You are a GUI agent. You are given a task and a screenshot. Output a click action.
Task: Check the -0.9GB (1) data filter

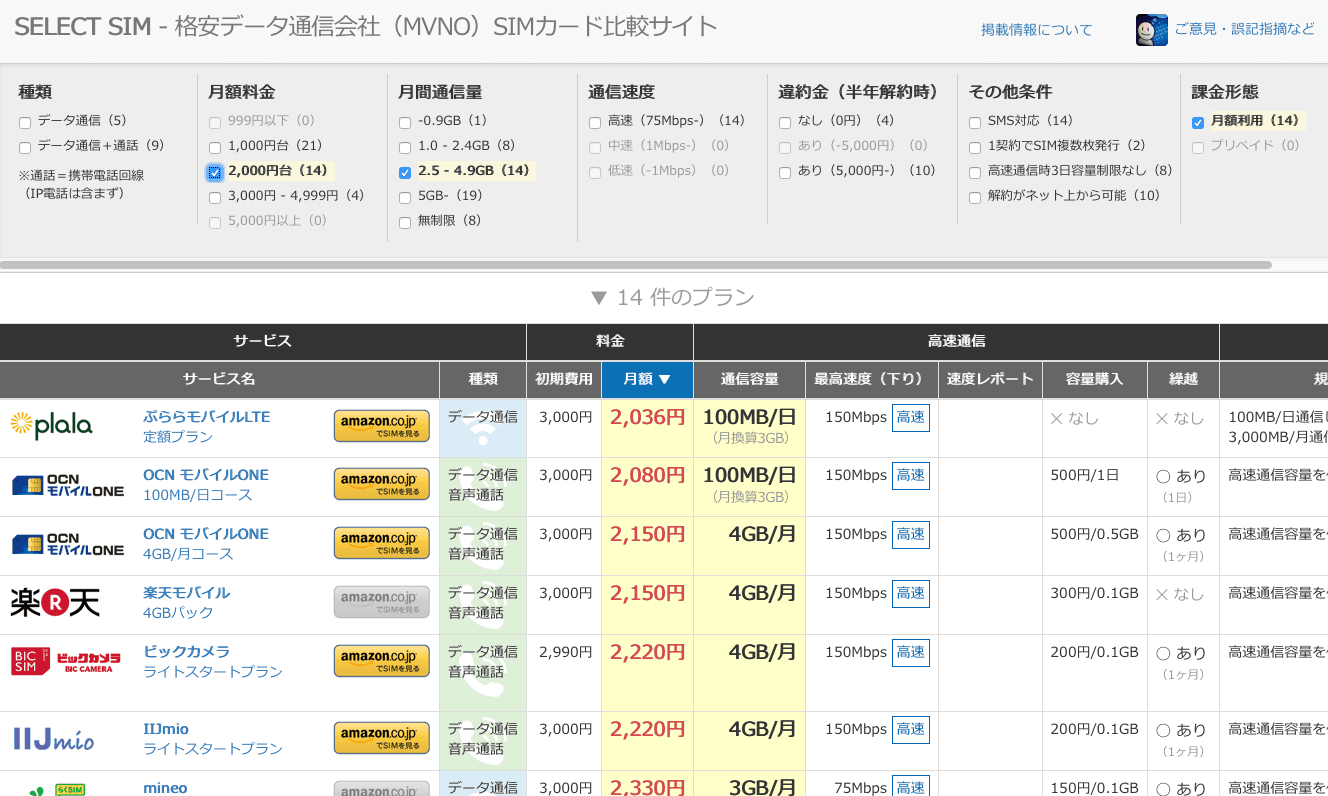405,122
